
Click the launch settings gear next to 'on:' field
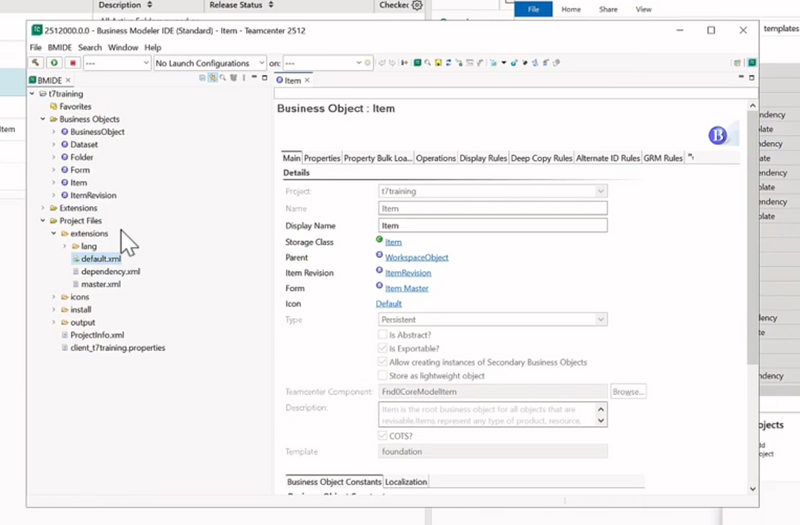pyautogui.click(x=368, y=63)
